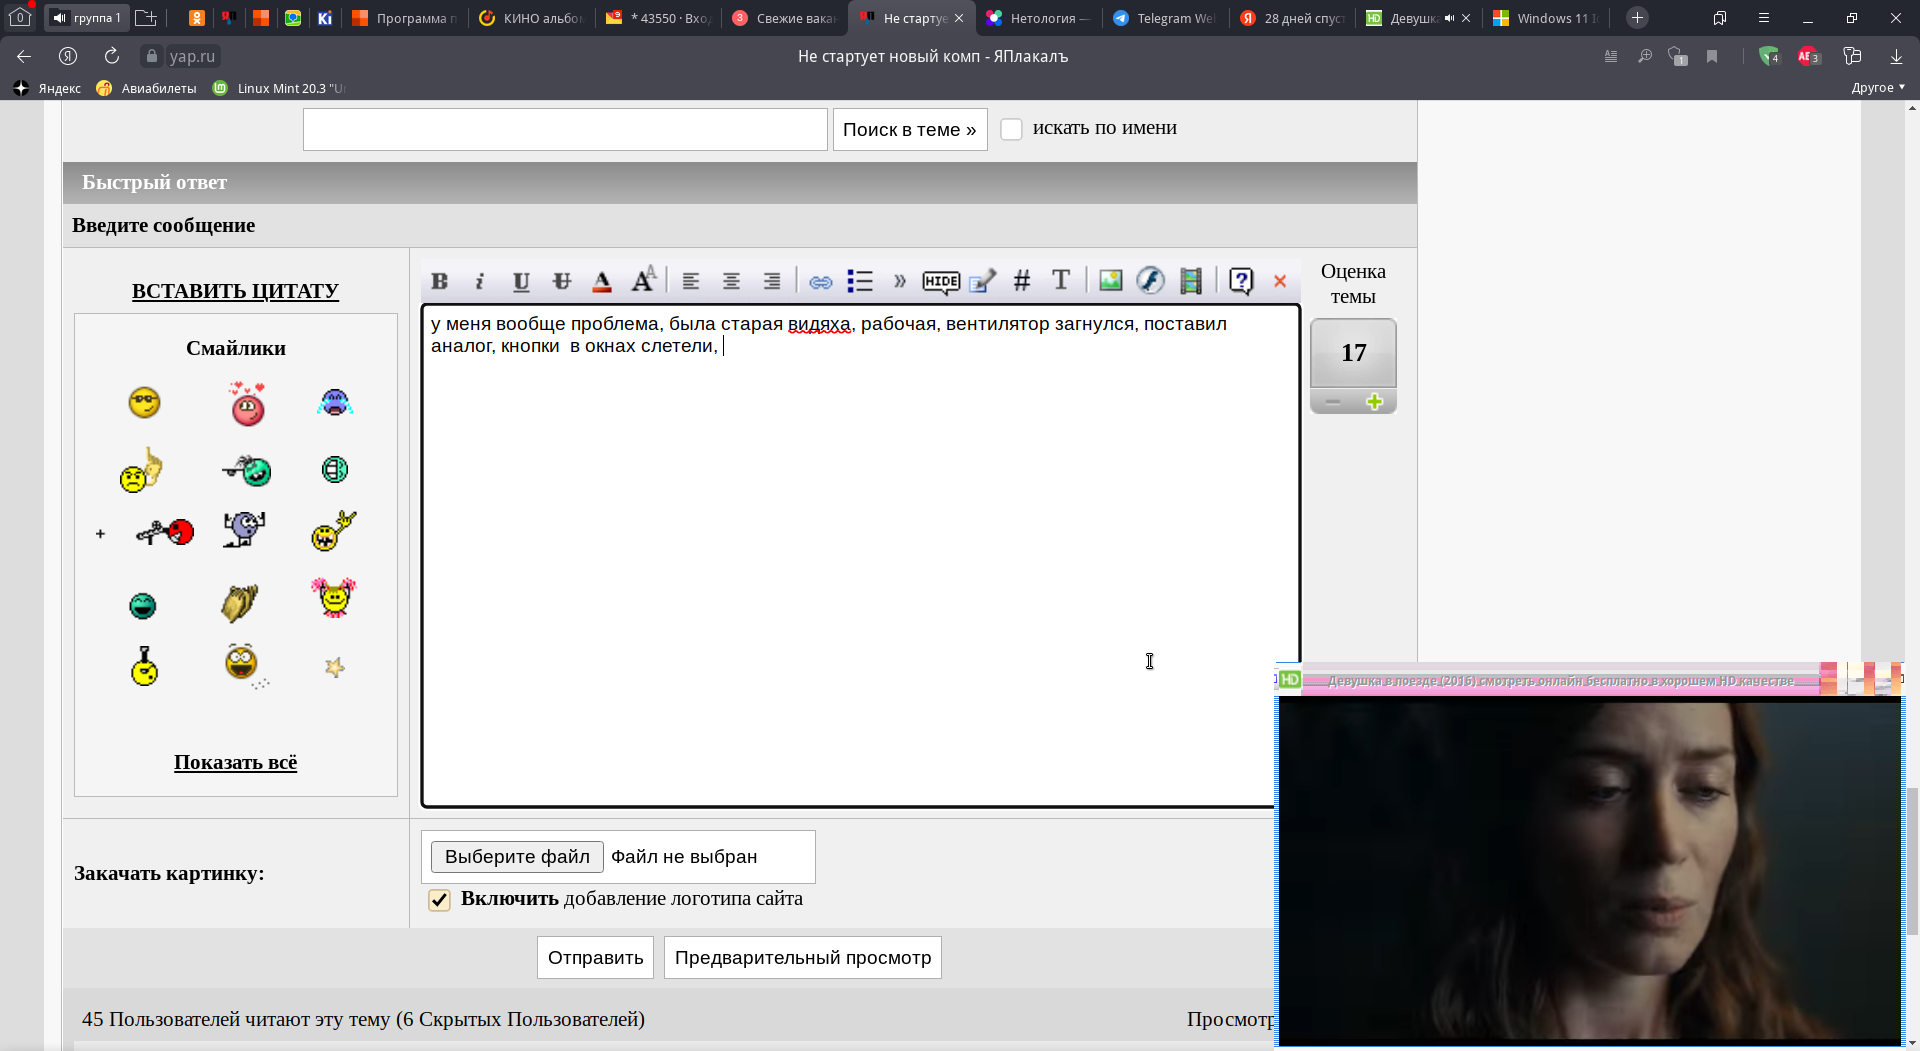This screenshot has height=1051, width=1920.
Task: Open the browser downloads icon
Action: [x=1896, y=56]
